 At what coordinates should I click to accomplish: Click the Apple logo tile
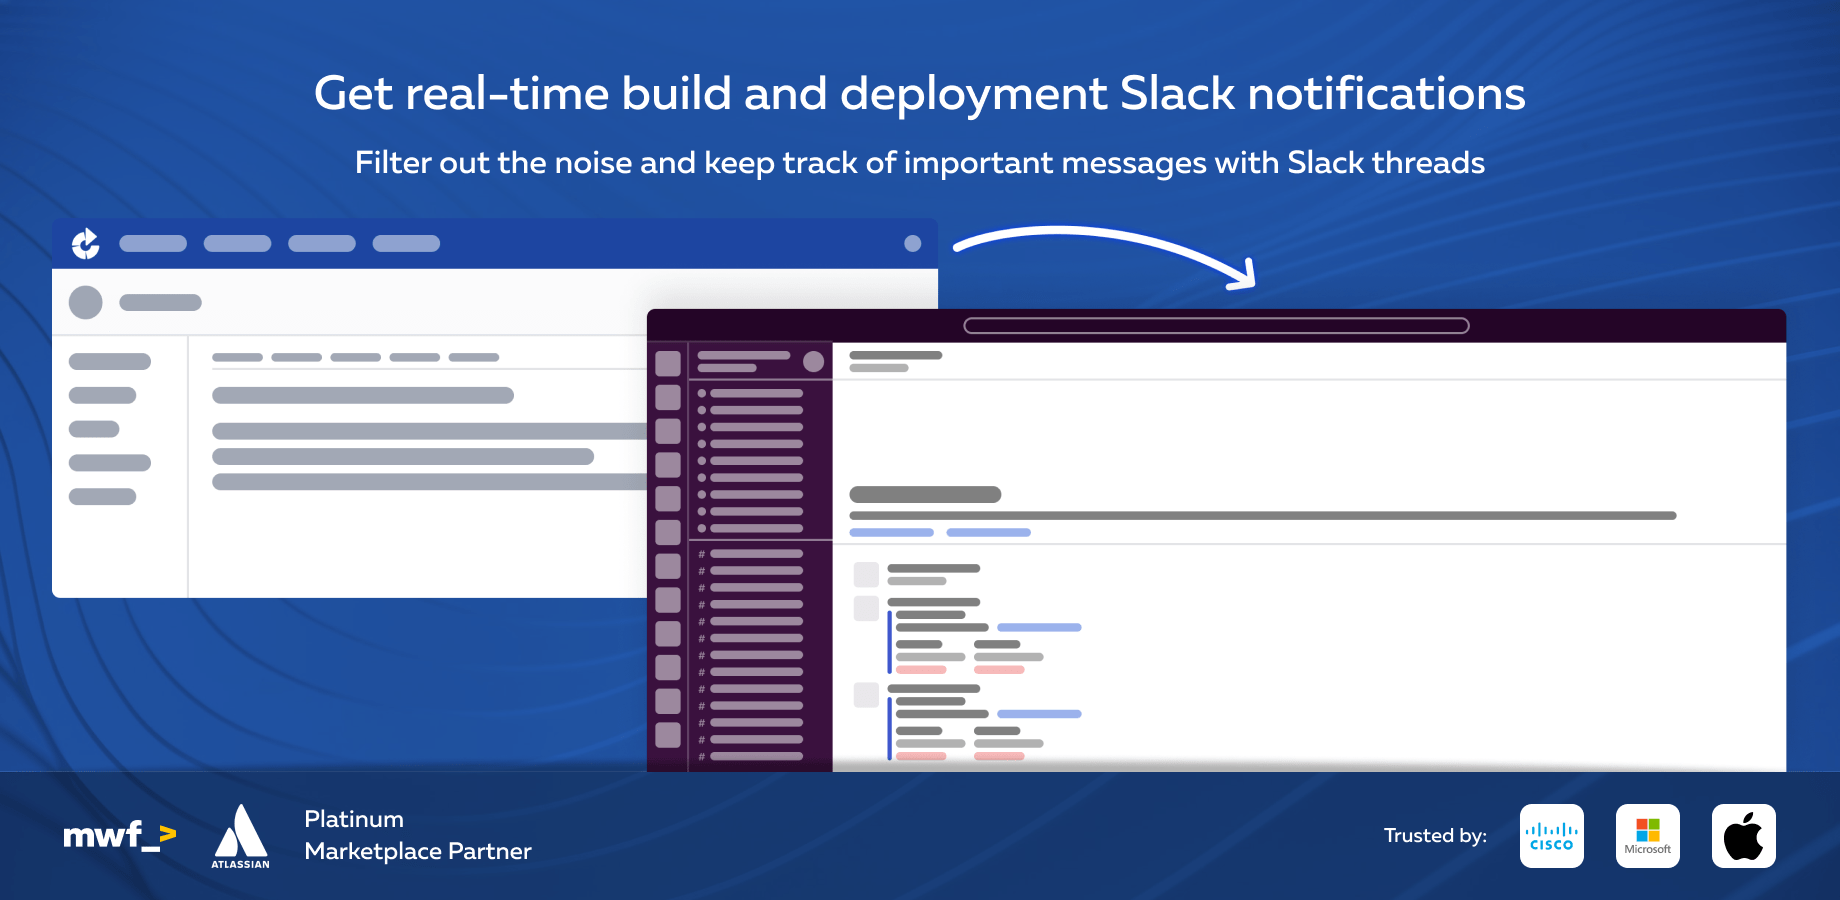pos(1744,836)
